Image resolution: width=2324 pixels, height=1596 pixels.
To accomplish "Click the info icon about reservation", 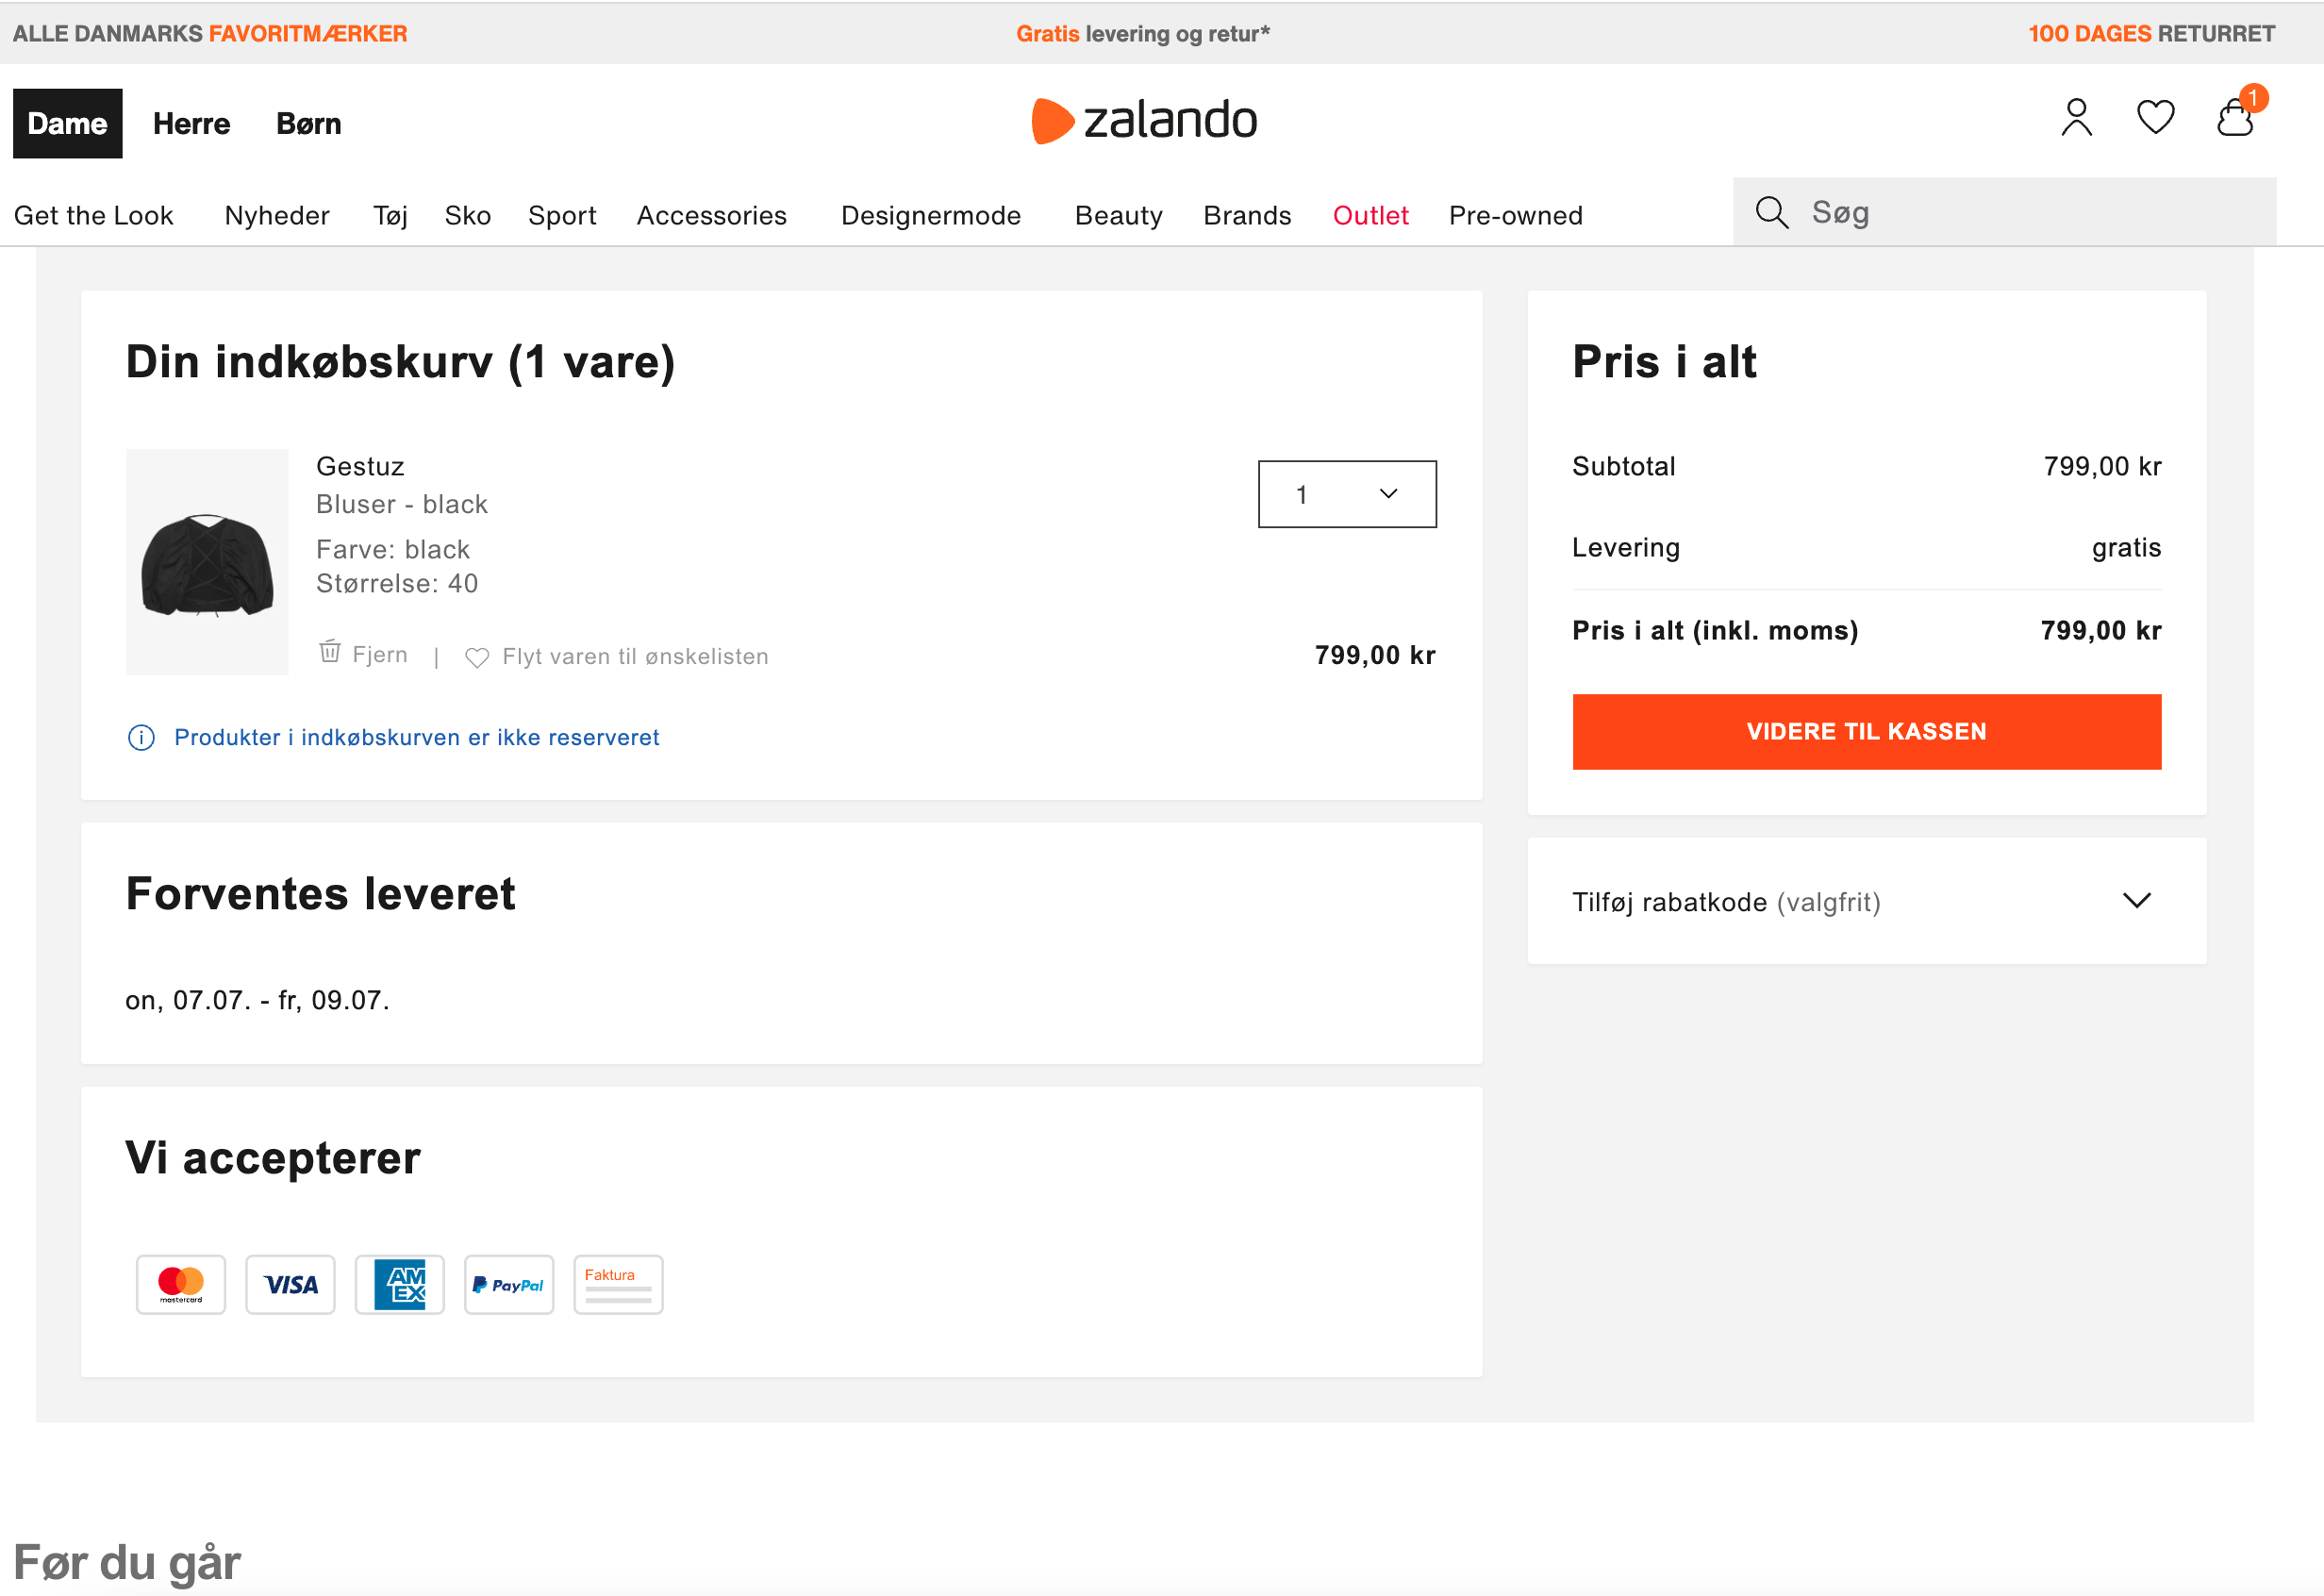I will coord(141,738).
